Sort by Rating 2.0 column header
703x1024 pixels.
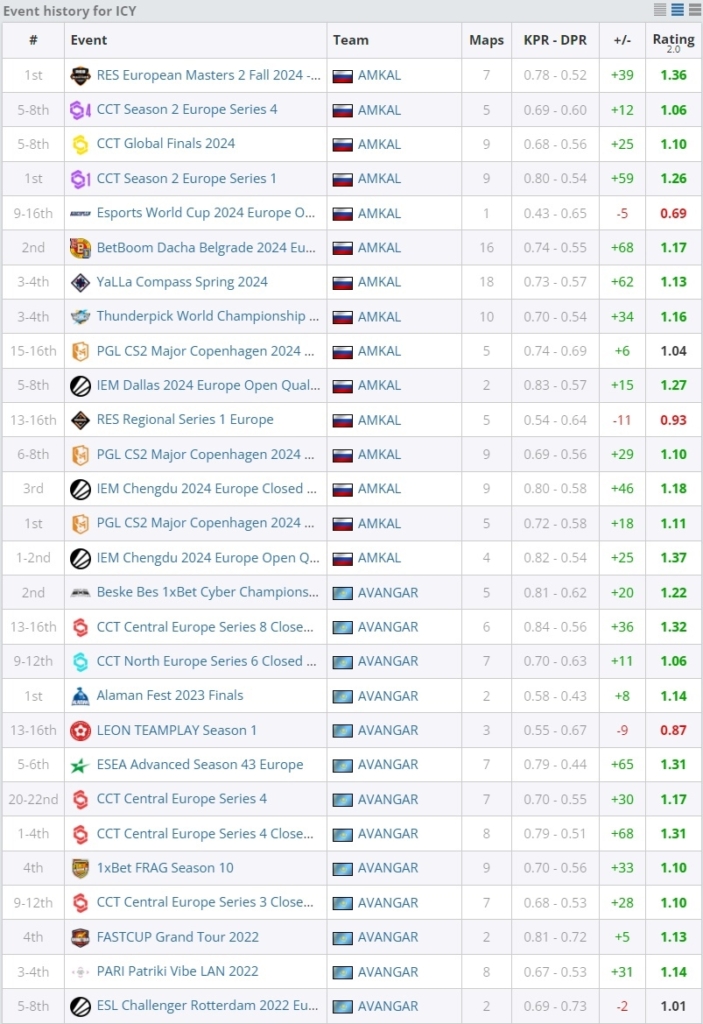coord(673,42)
